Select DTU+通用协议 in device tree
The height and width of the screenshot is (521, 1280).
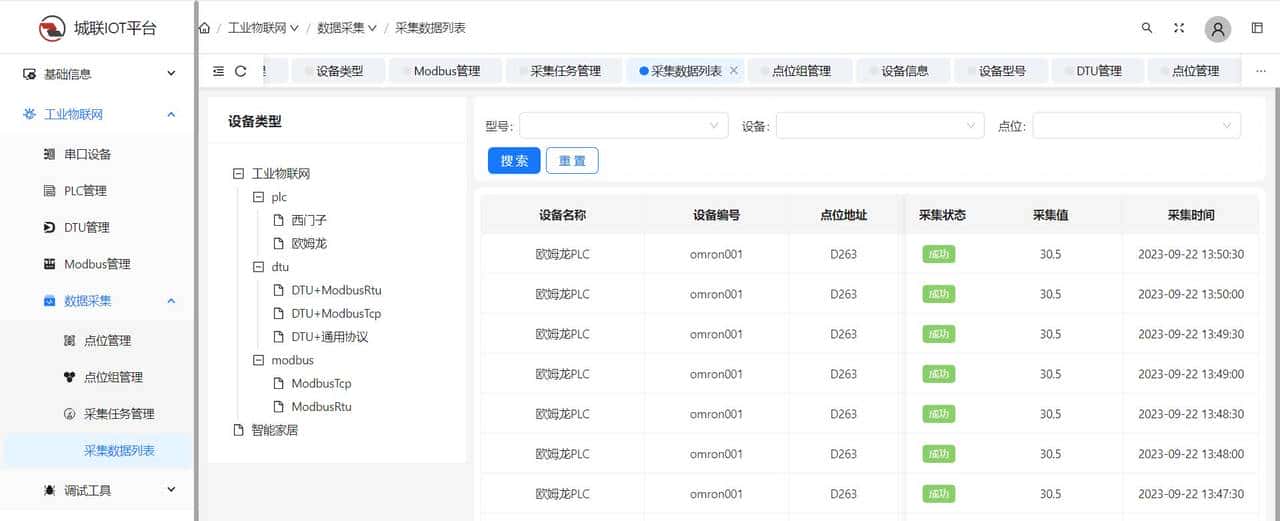330,337
